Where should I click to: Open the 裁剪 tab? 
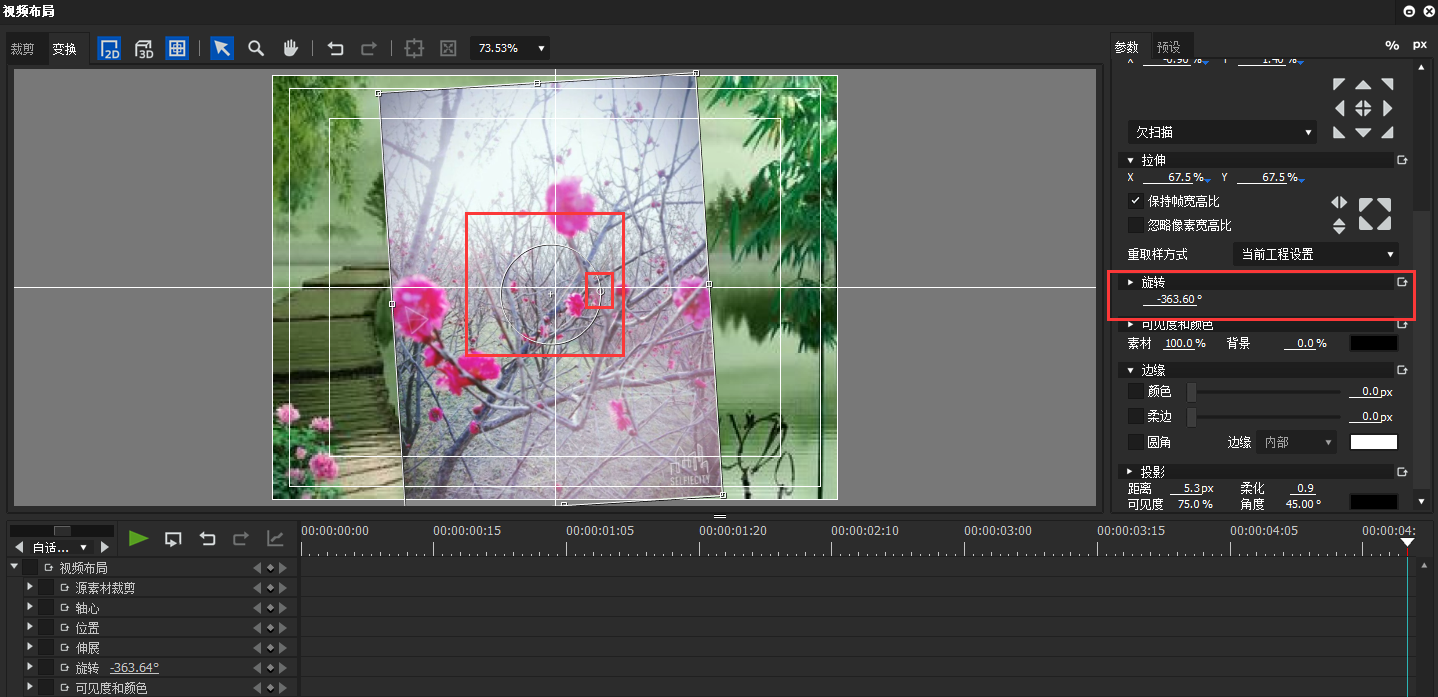tap(23, 48)
